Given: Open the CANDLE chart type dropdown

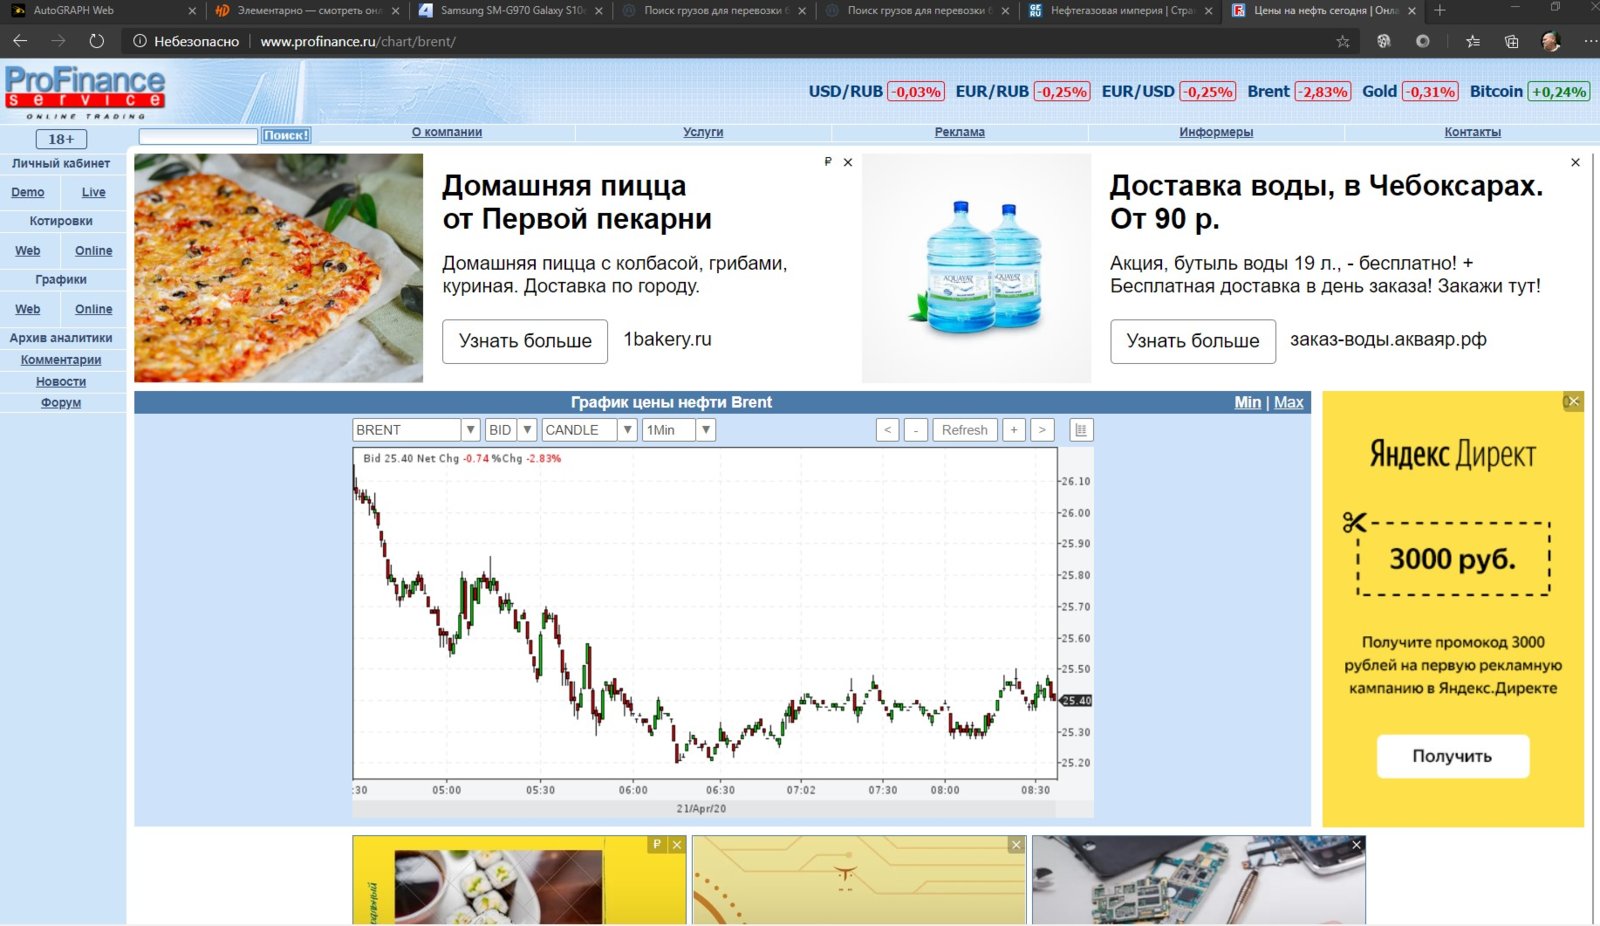Looking at the screenshot, I should (627, 430).
